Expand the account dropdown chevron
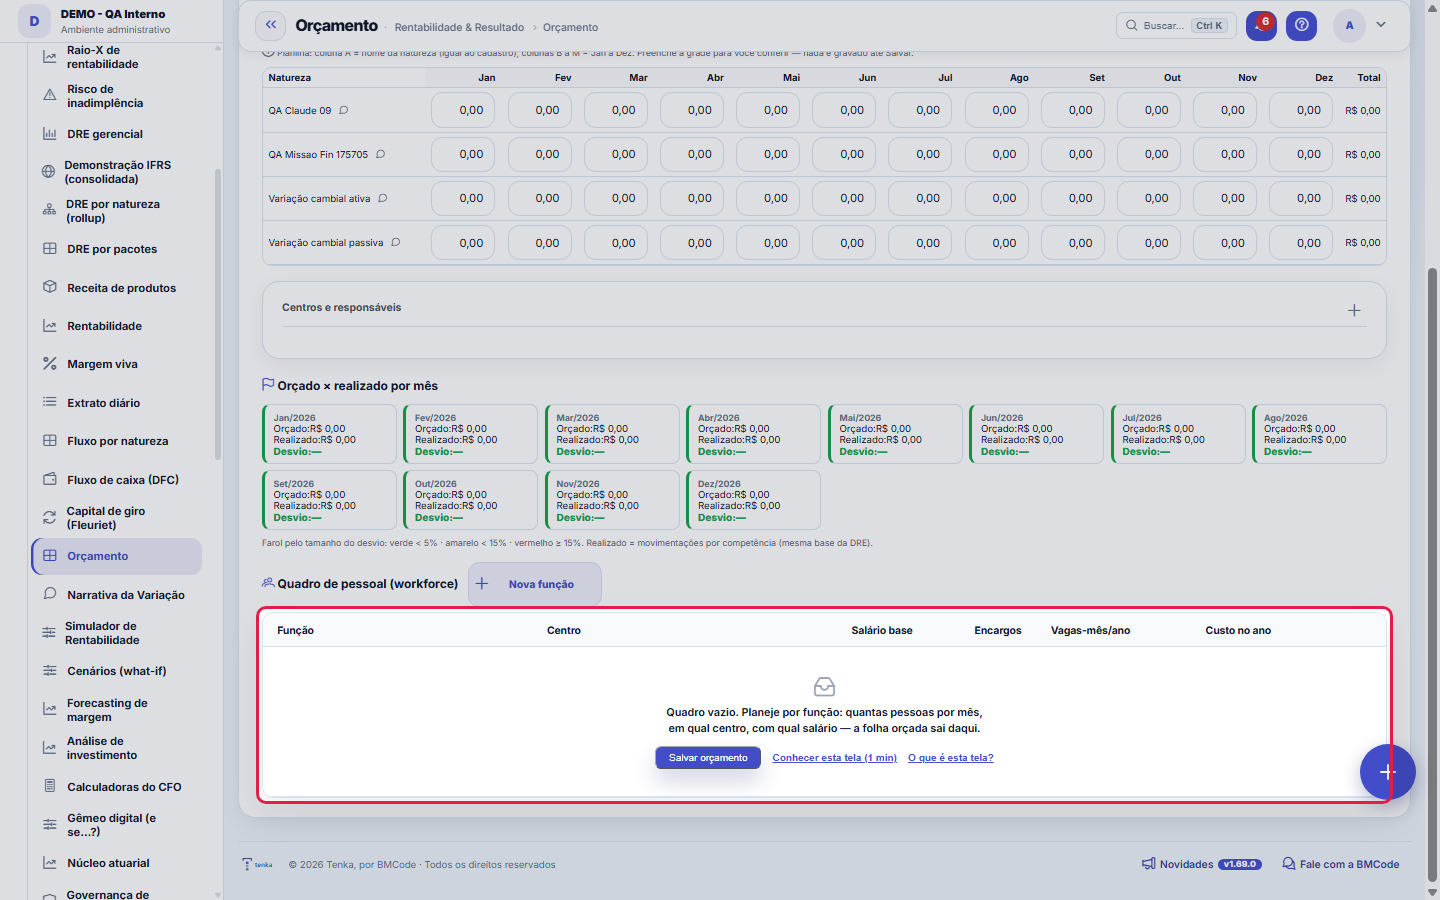The image size is (1440, 900). (x=1381, y=25)
